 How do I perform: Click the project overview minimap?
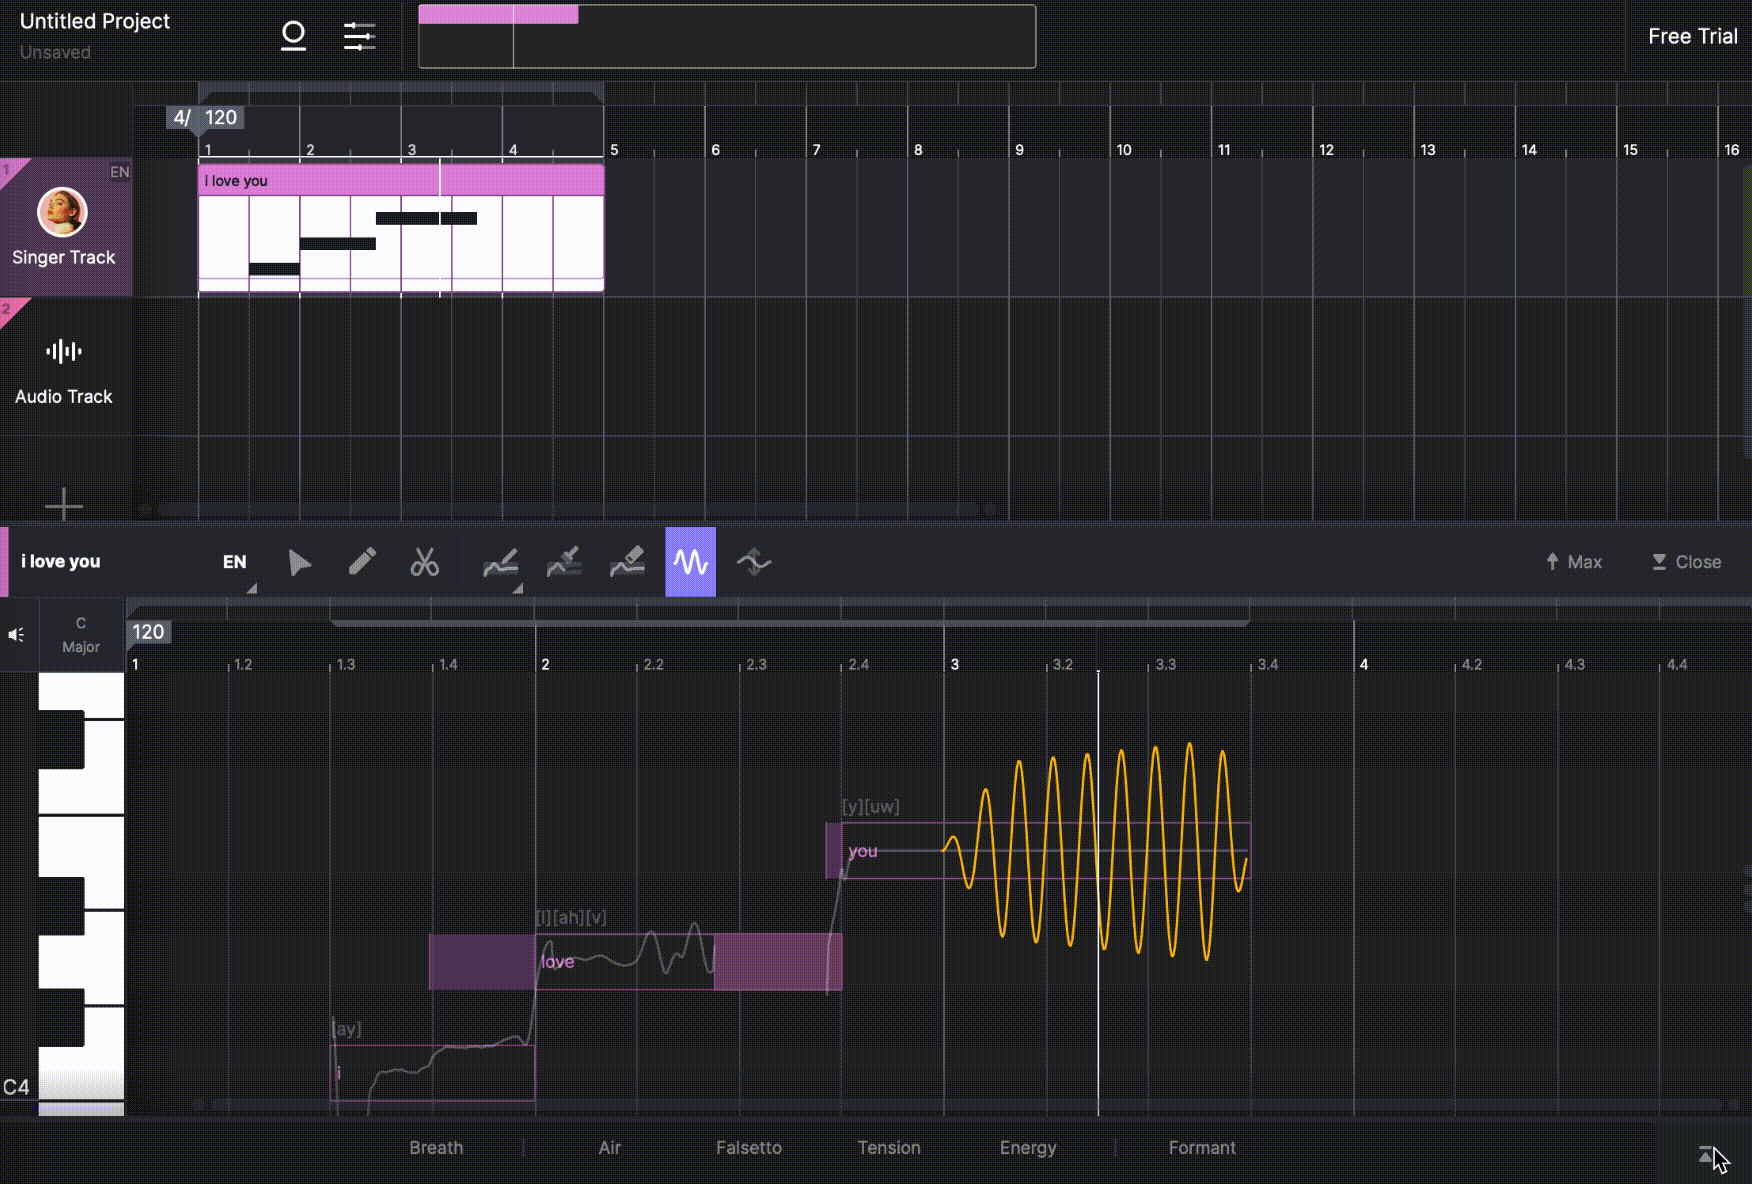coord(727,36)
